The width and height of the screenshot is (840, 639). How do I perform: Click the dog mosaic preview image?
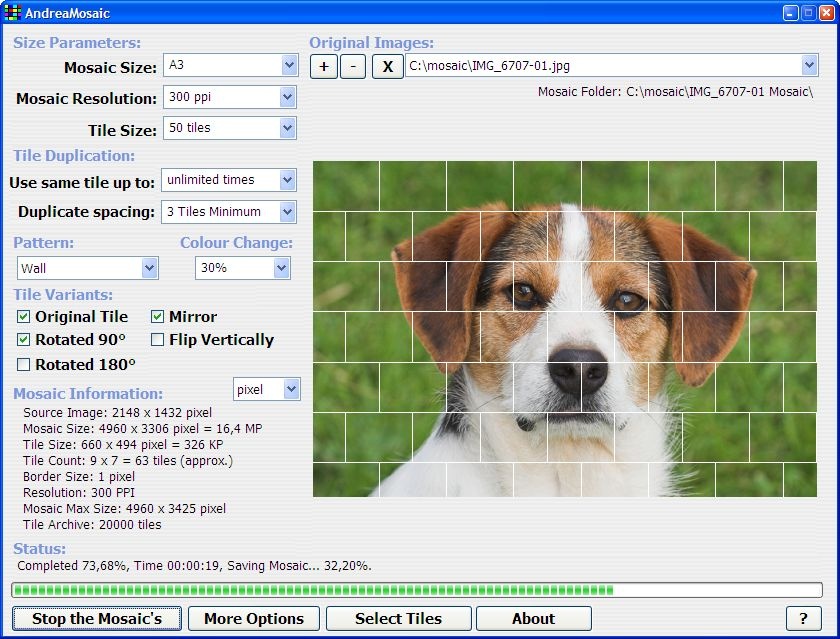[564, 329]
